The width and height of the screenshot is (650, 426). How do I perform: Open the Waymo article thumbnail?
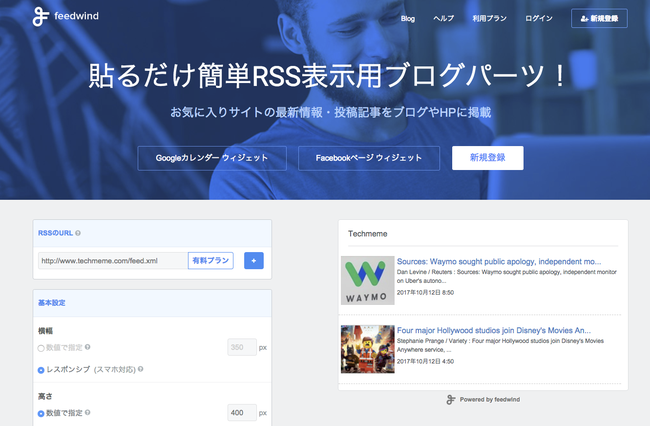pos(367,280)
